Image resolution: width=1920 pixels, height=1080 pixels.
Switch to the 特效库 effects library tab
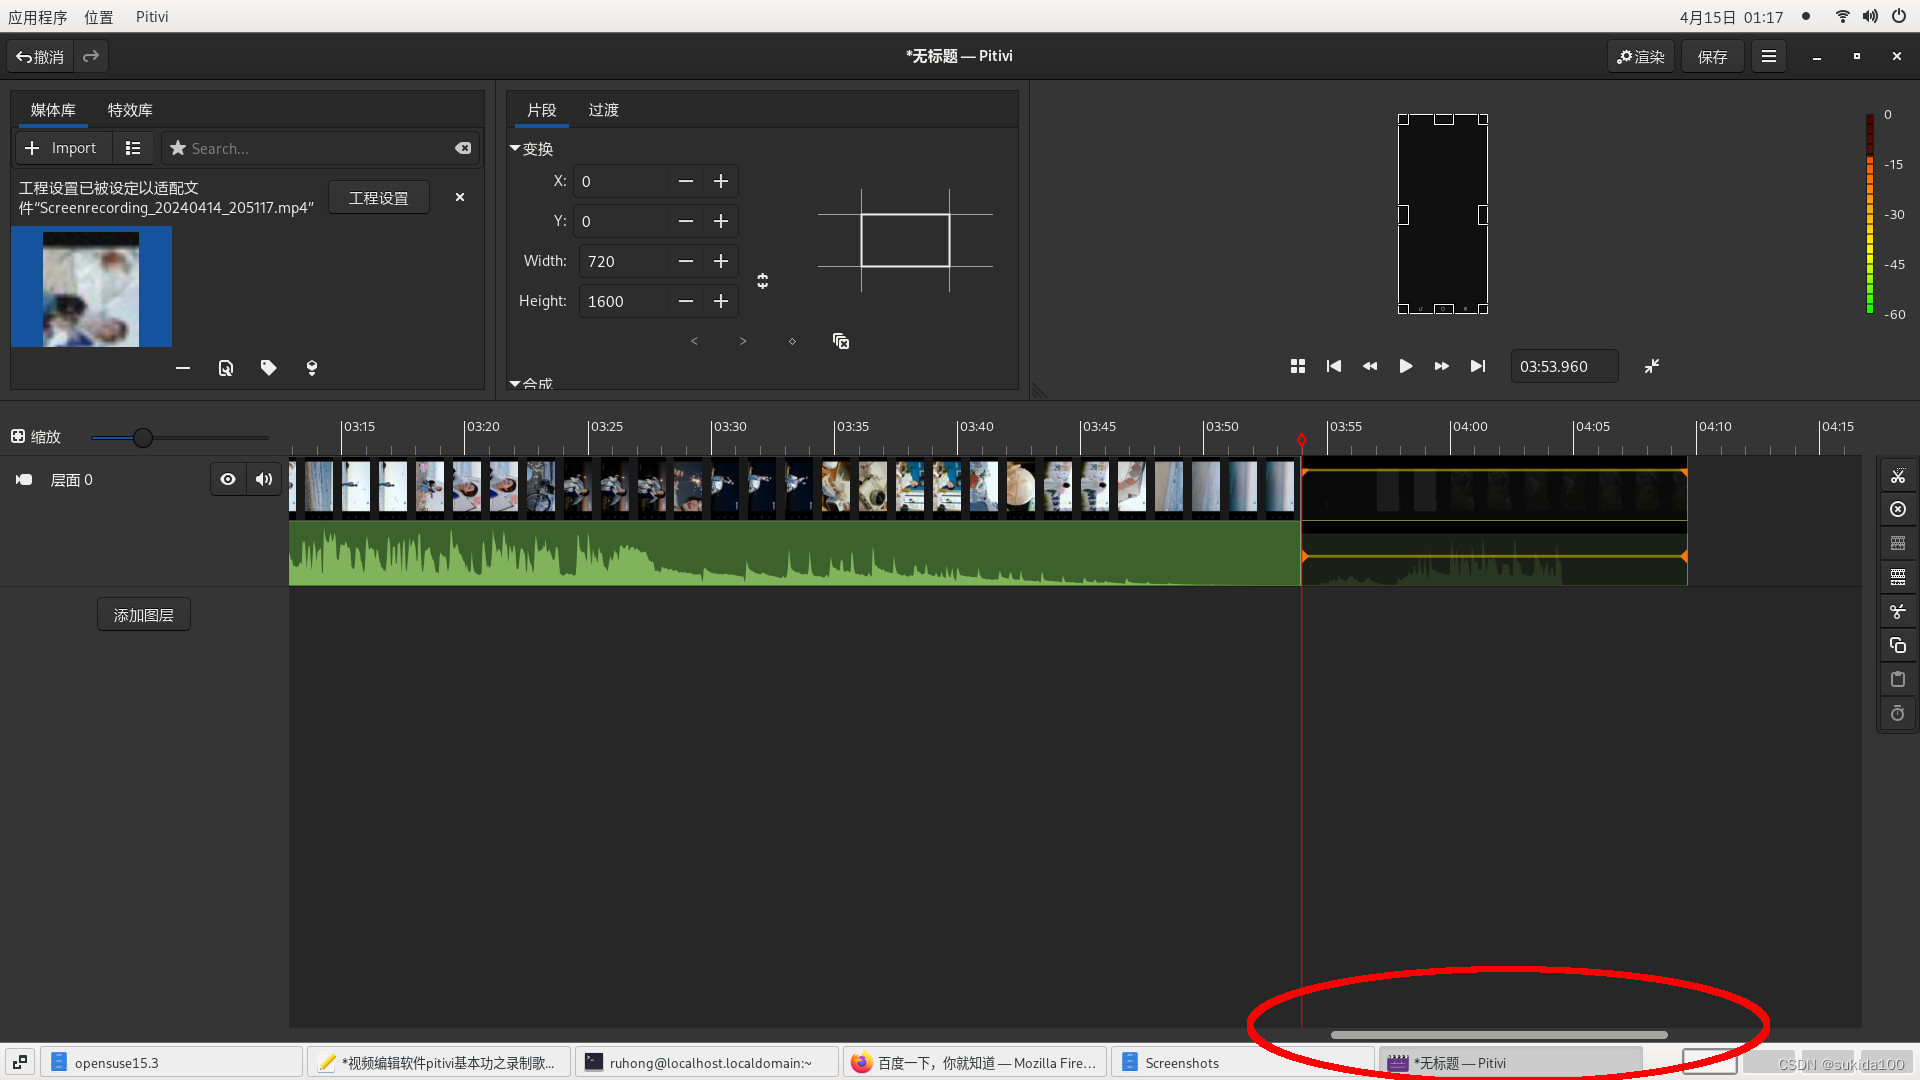tap(130, 110)
